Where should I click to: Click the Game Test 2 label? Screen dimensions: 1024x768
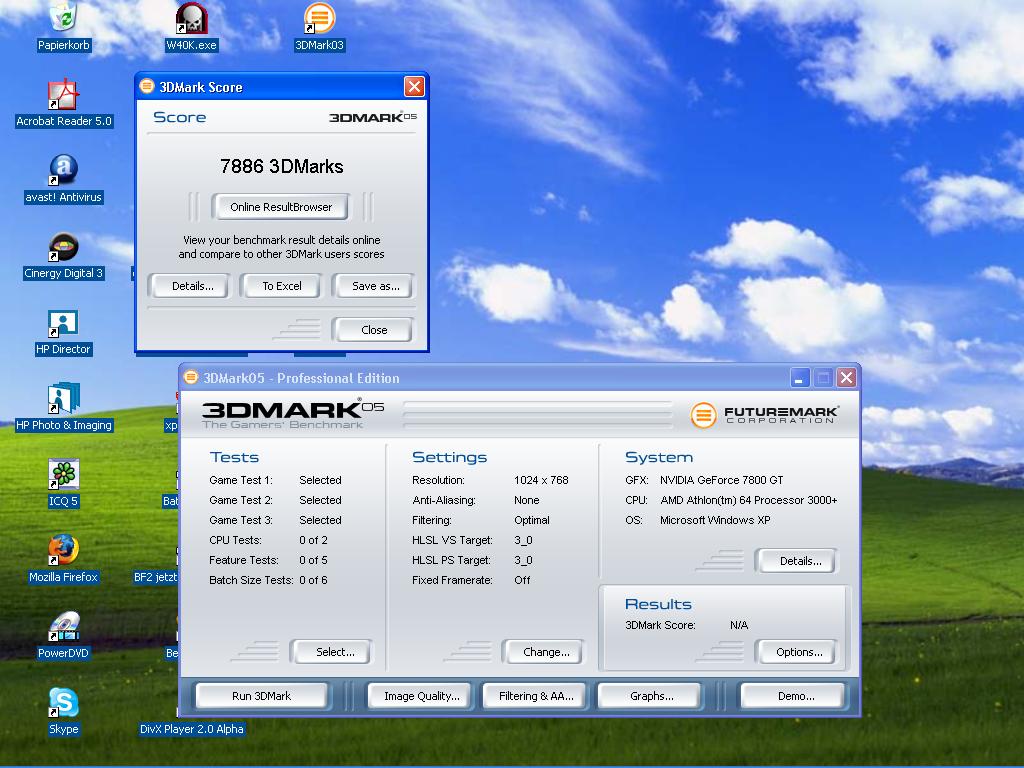[241, 500]
